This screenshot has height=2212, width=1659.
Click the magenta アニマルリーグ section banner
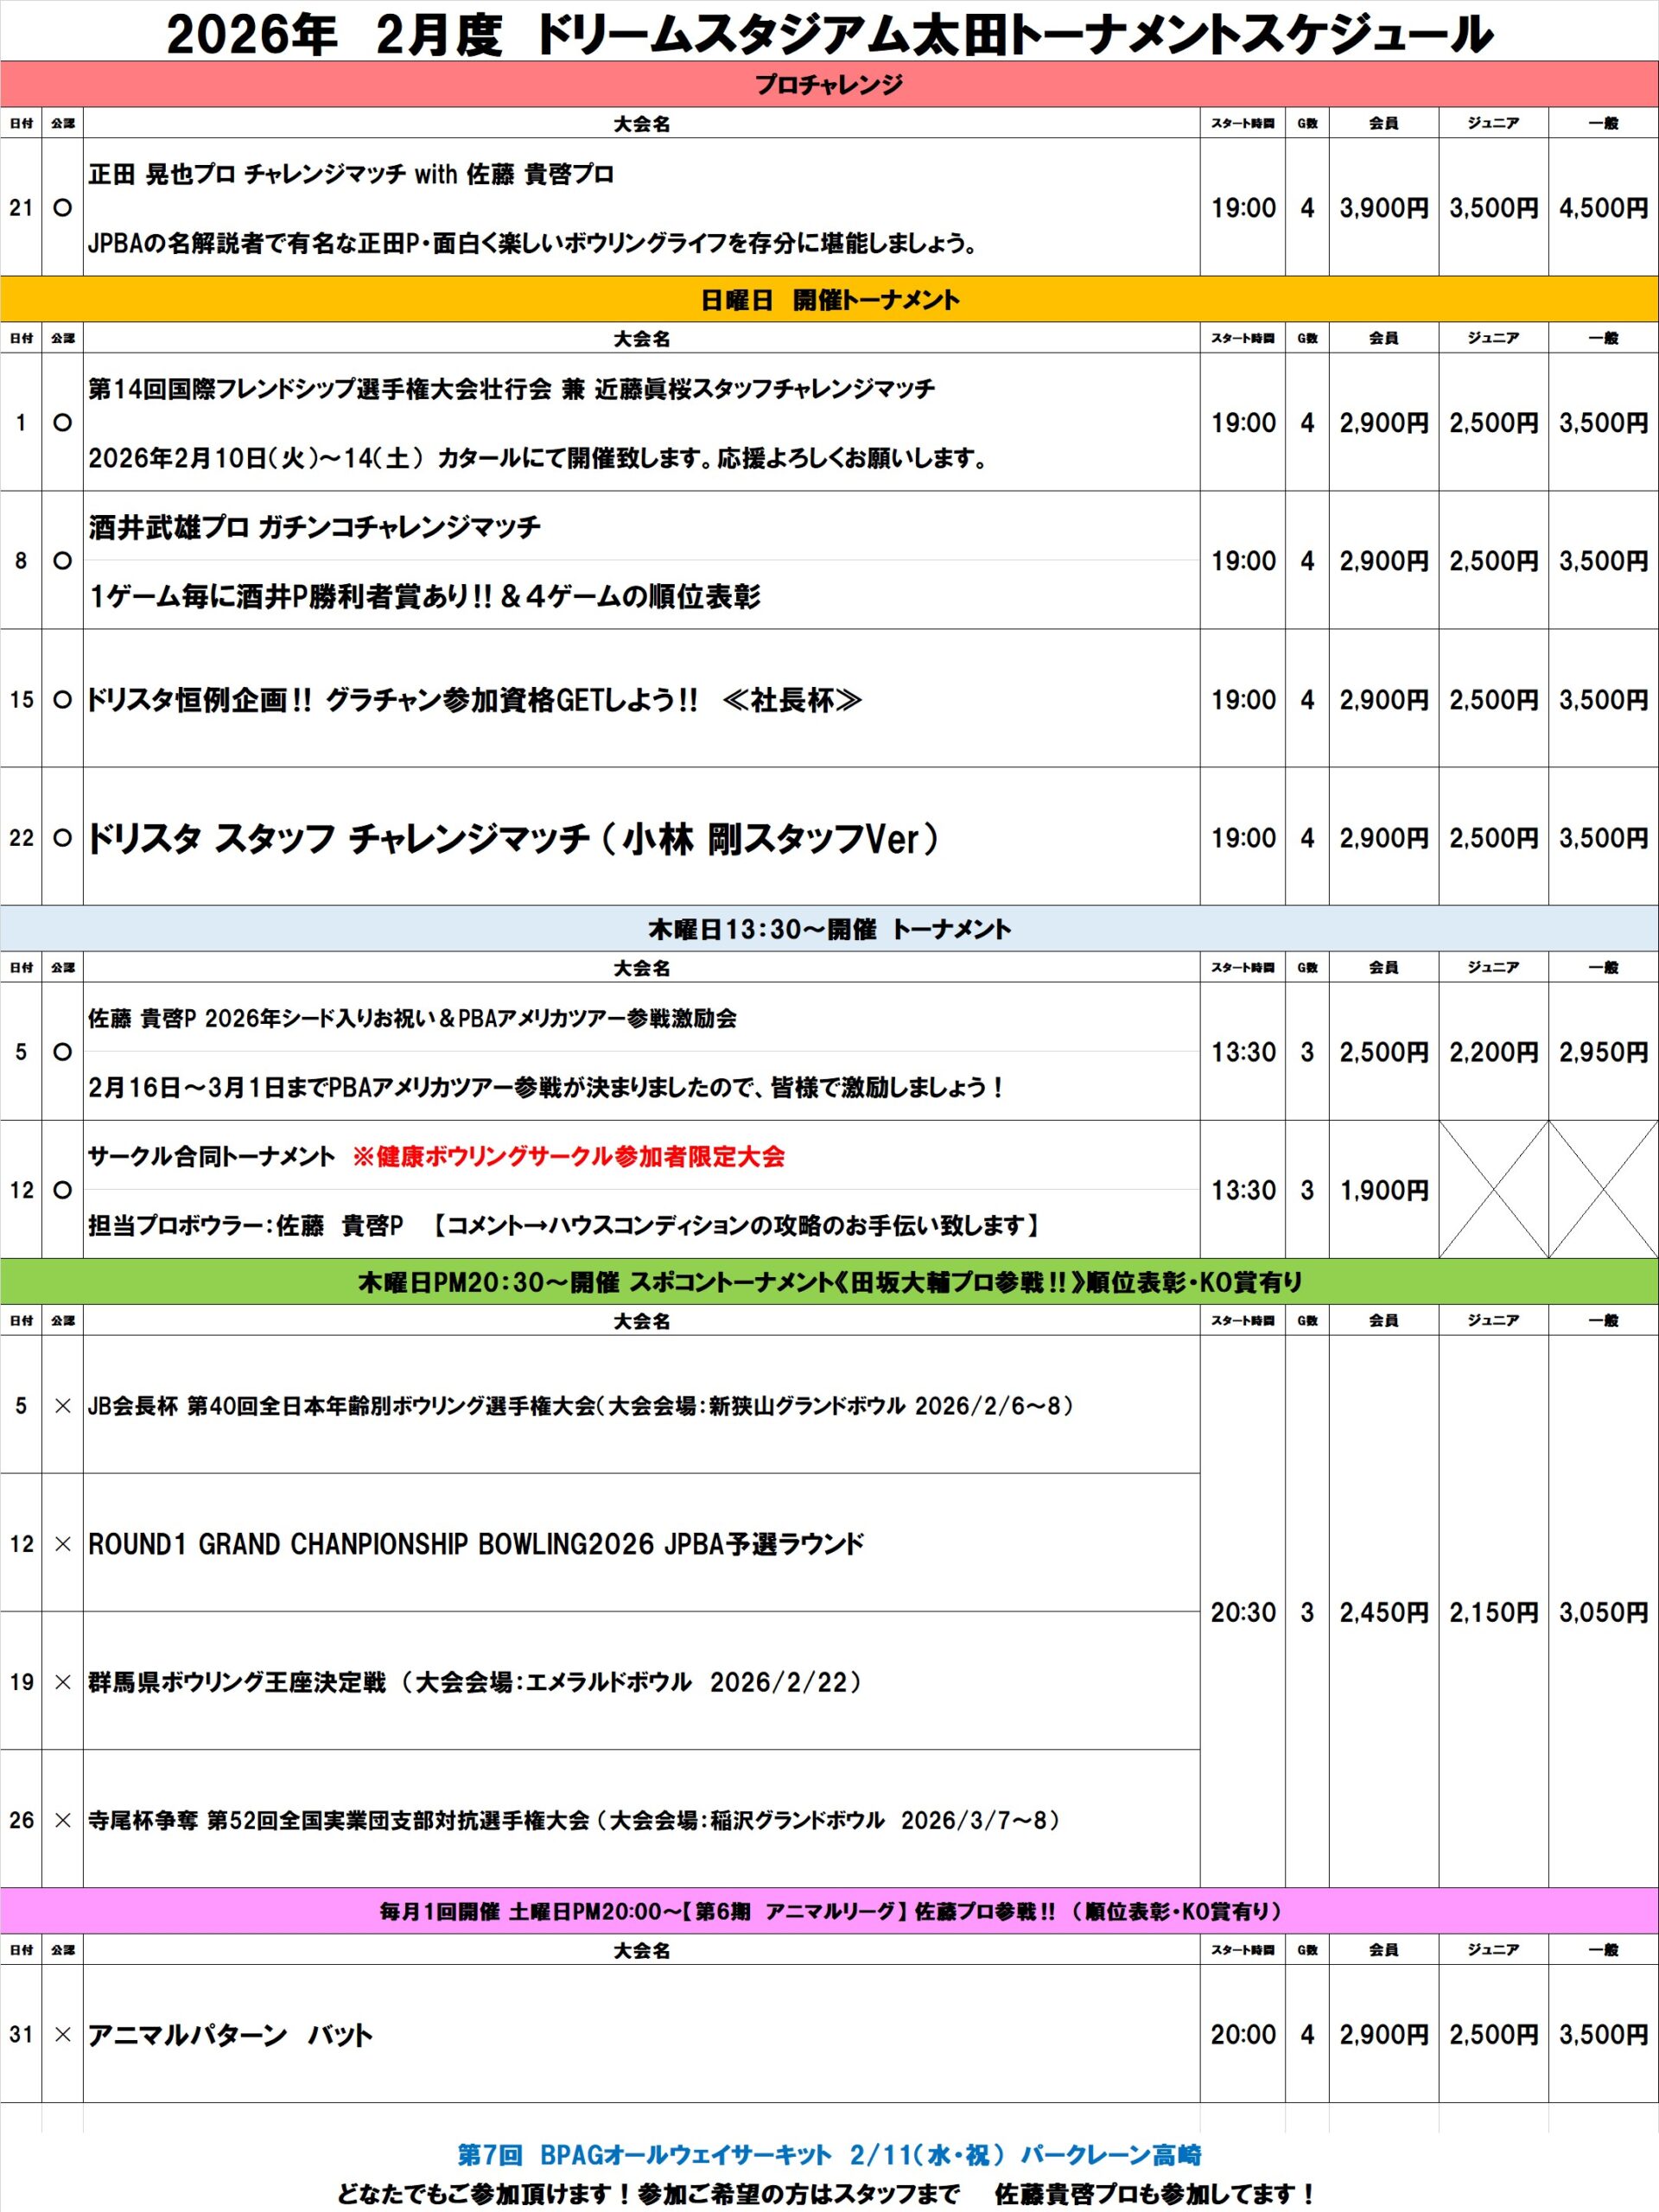click(x=829, y=1911)
